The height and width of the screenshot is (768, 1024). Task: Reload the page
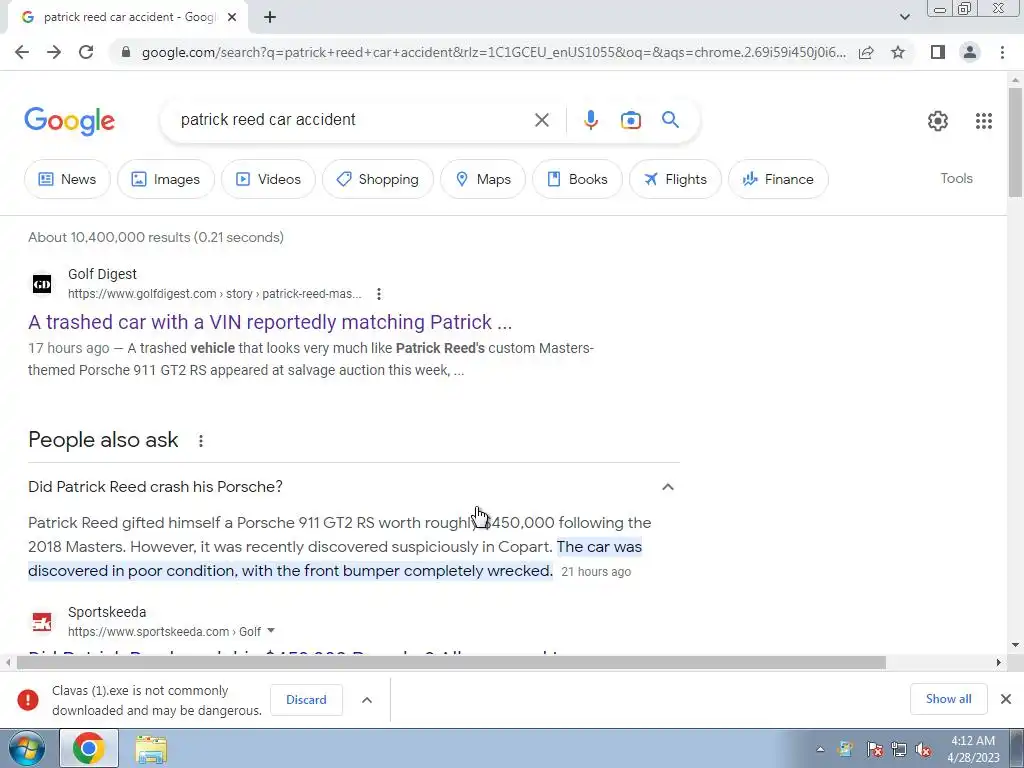[86, 52]
